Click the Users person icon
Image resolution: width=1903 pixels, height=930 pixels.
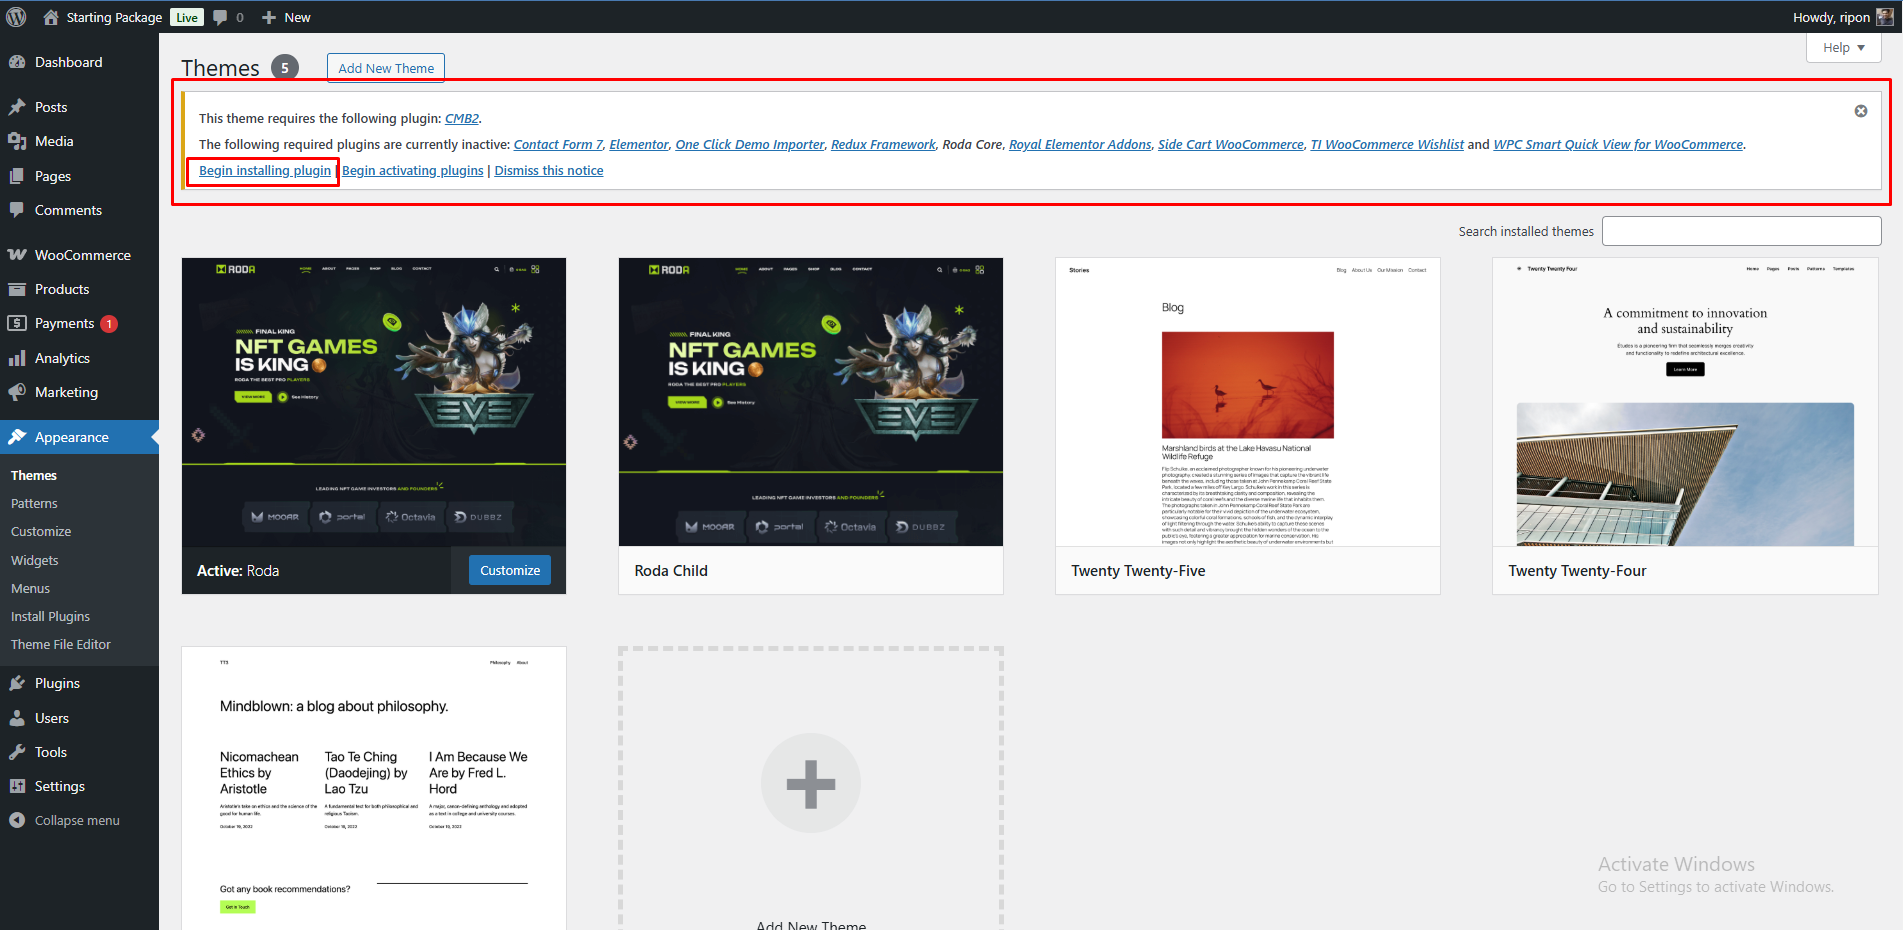coord(17,718)
